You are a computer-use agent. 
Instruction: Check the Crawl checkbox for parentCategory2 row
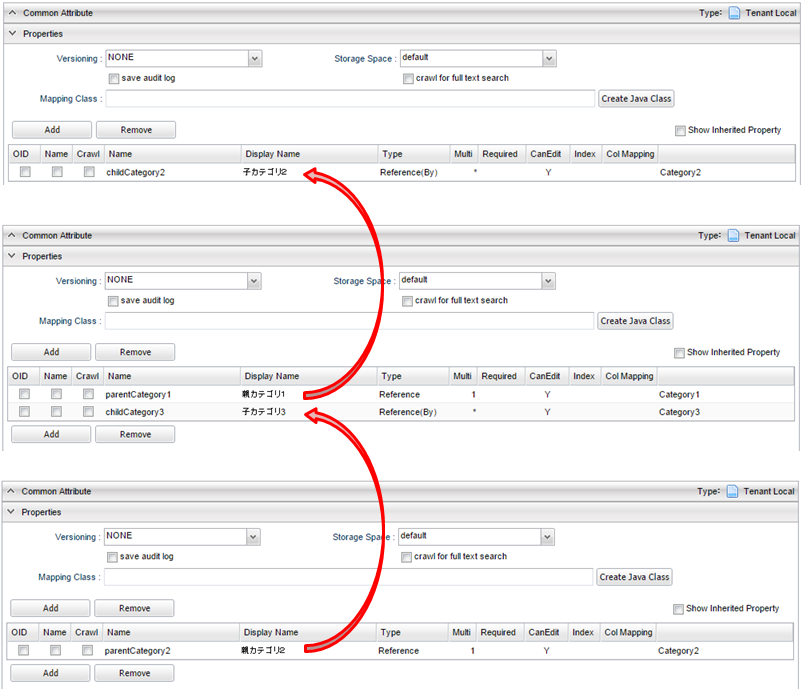(87, 650)
